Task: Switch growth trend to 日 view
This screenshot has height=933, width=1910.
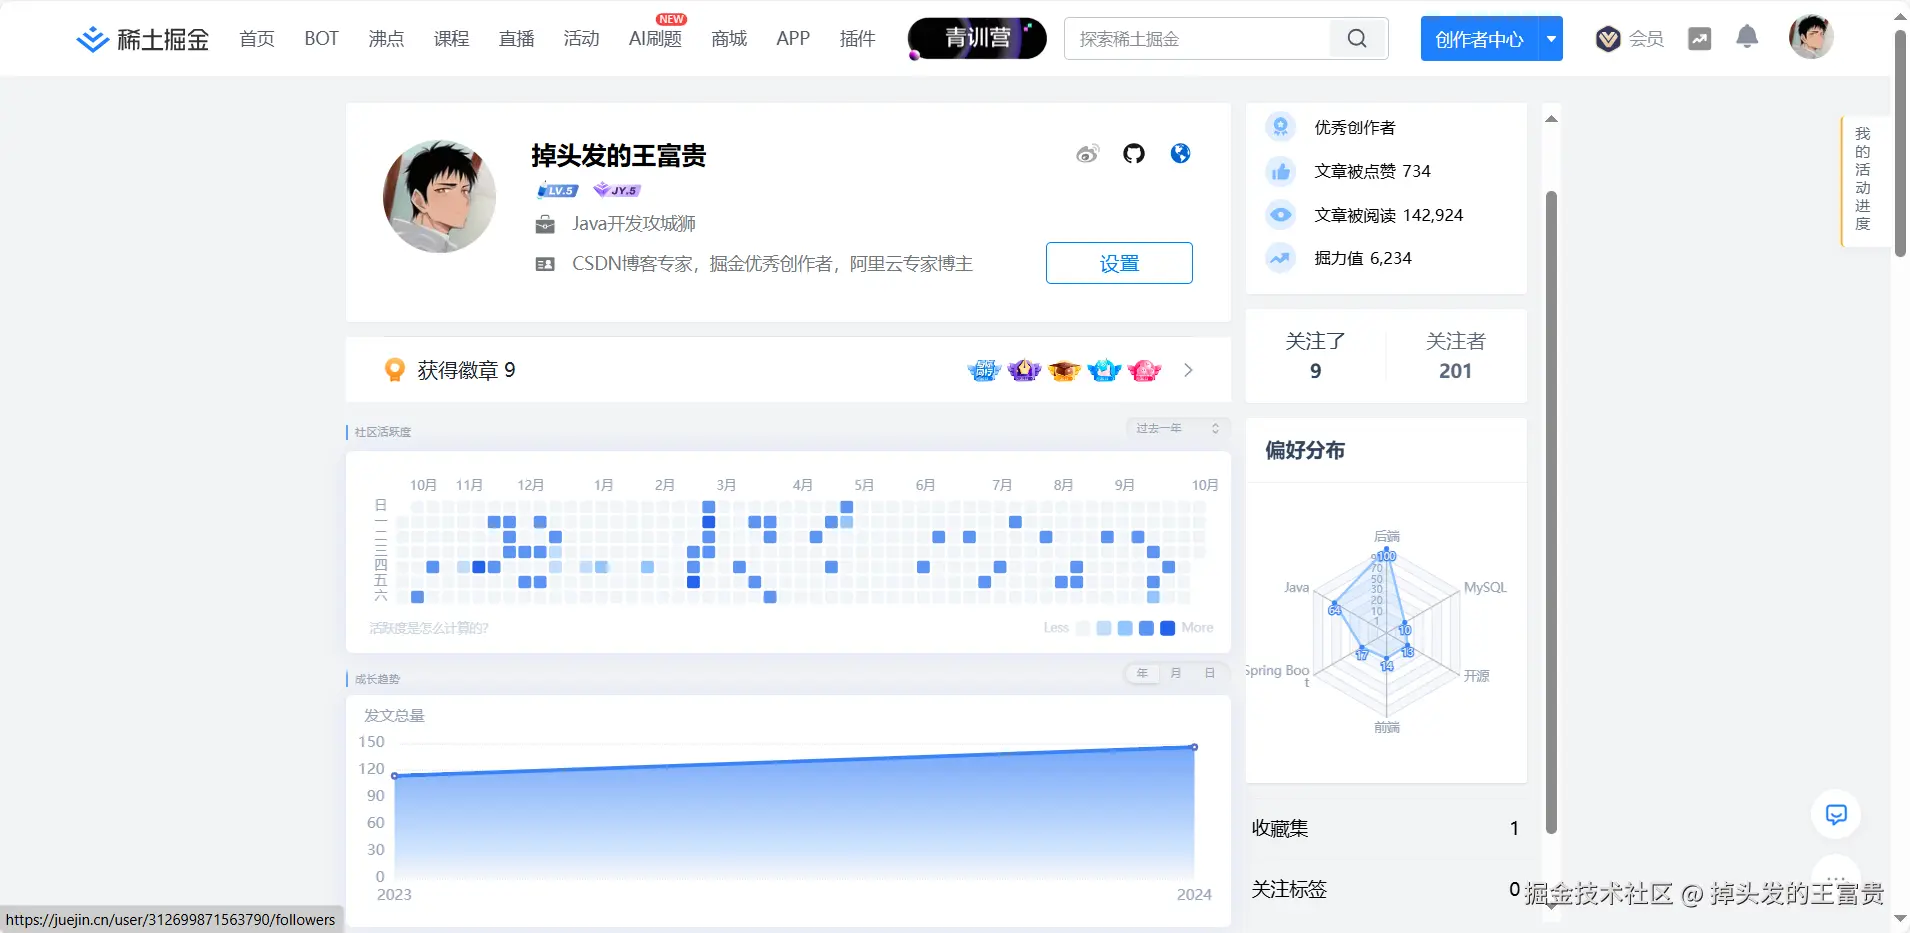Action: point(1210,673)
